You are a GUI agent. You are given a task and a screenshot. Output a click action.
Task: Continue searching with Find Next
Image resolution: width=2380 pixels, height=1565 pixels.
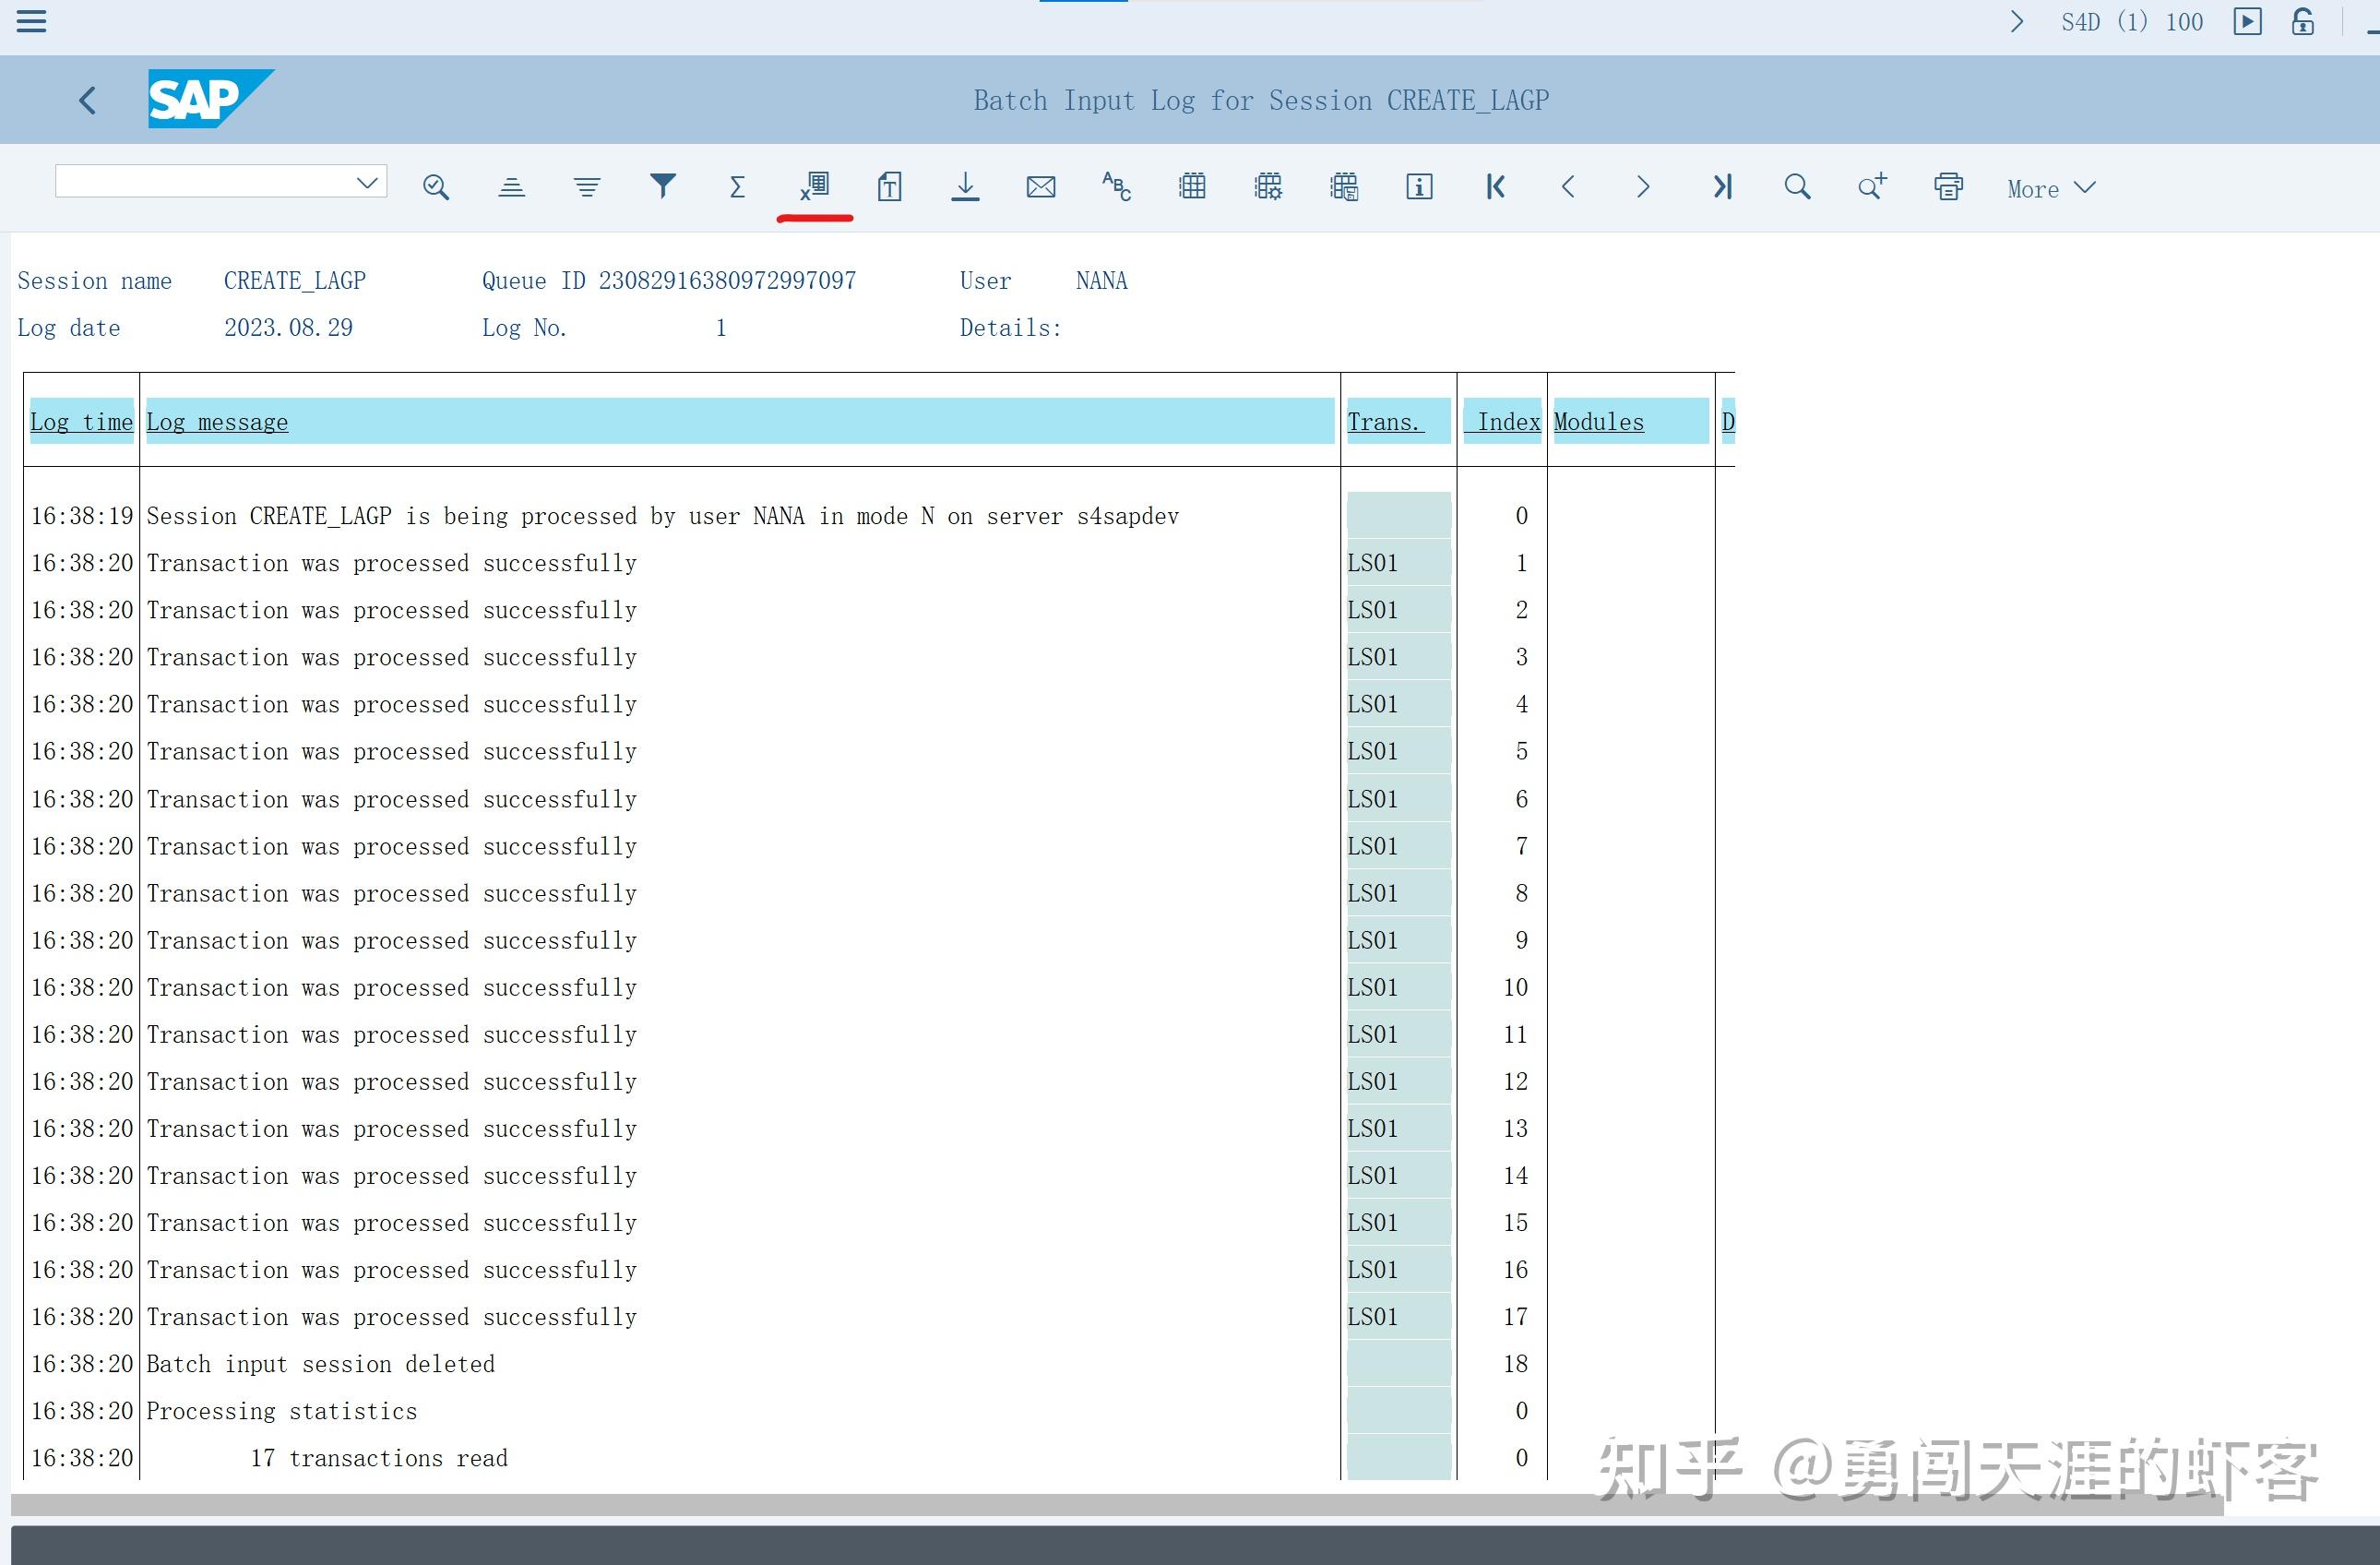(1872, 186)
